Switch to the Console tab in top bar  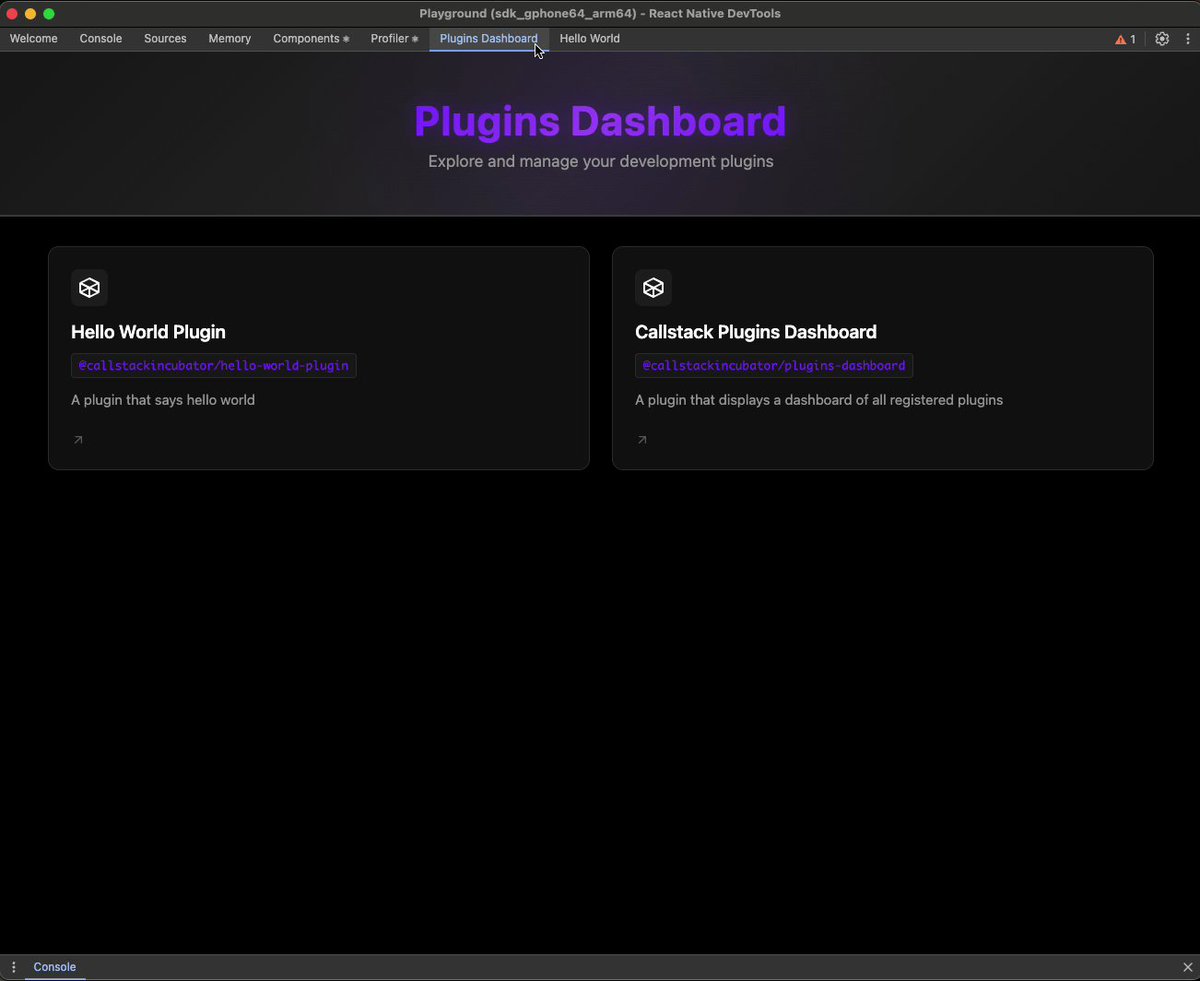tap(101, 39)
